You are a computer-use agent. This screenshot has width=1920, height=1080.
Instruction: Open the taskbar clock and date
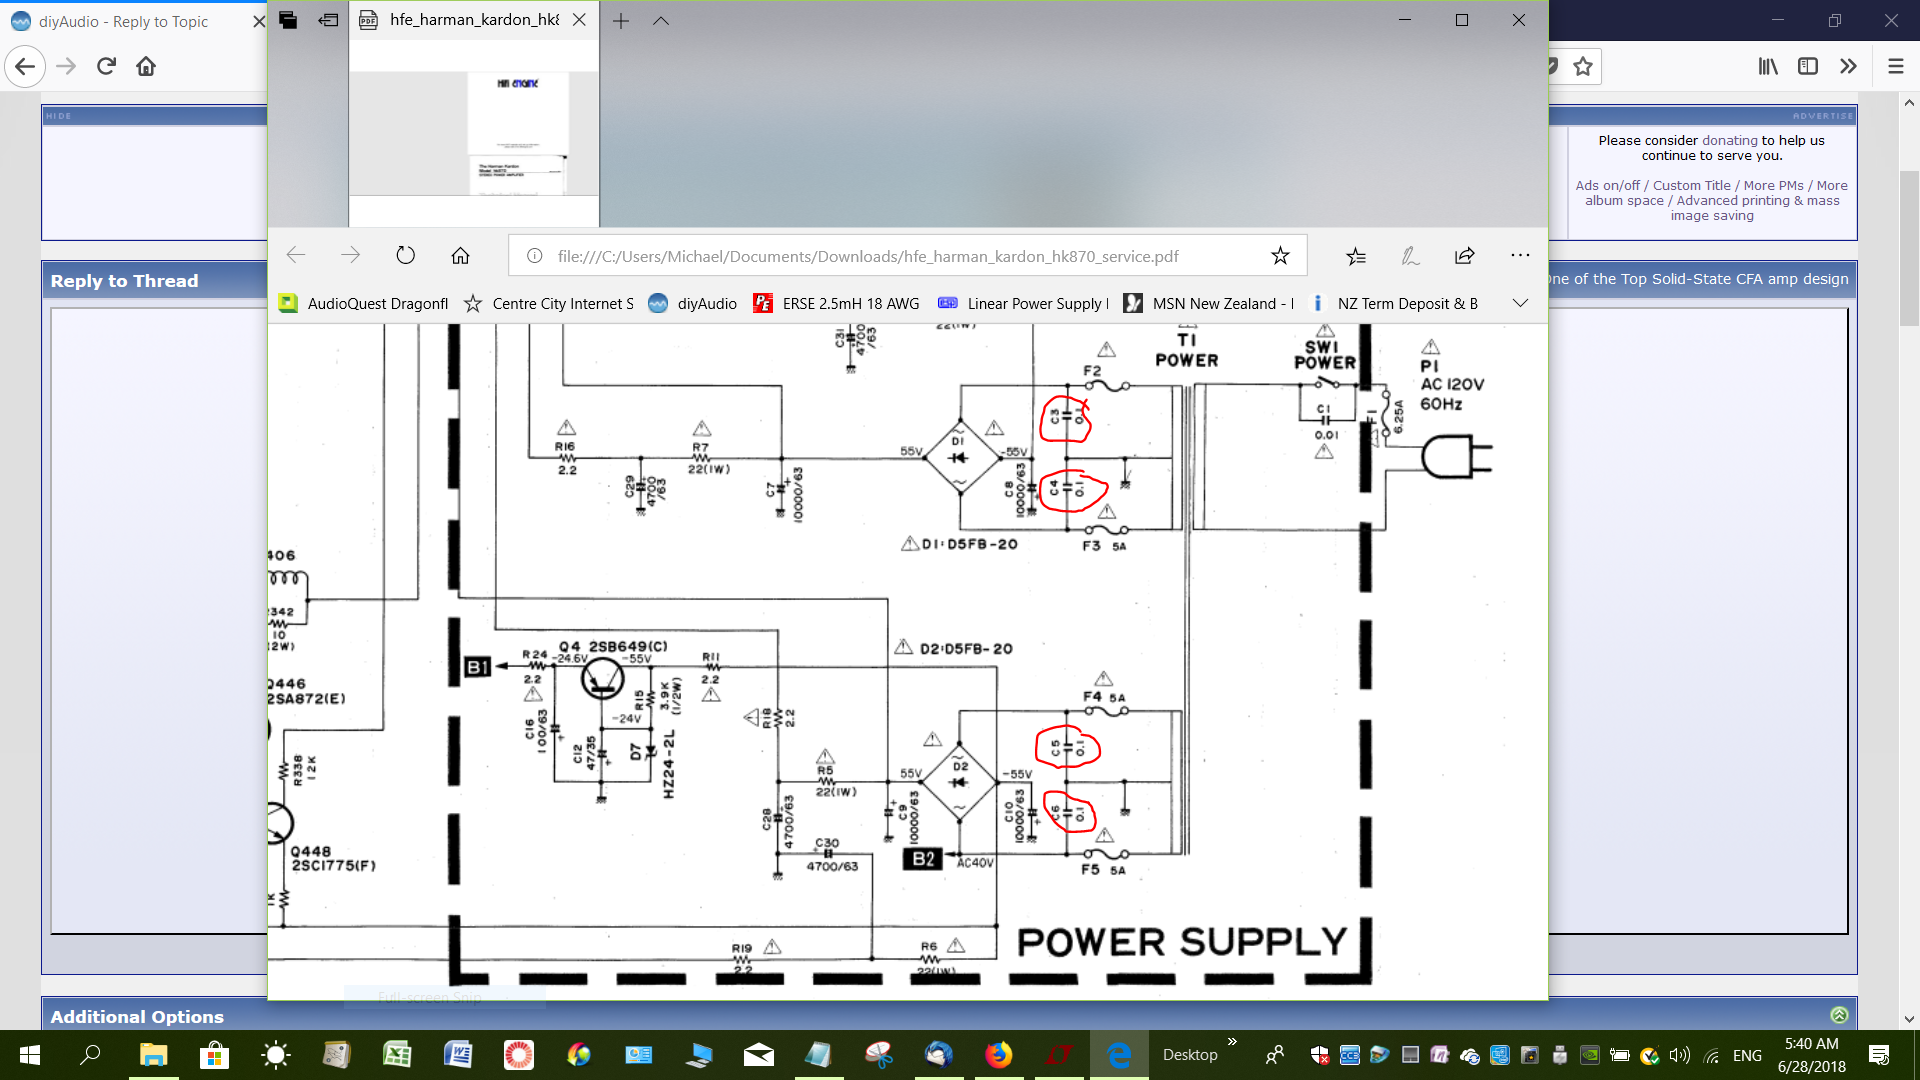click(x=1811, y=1055)
